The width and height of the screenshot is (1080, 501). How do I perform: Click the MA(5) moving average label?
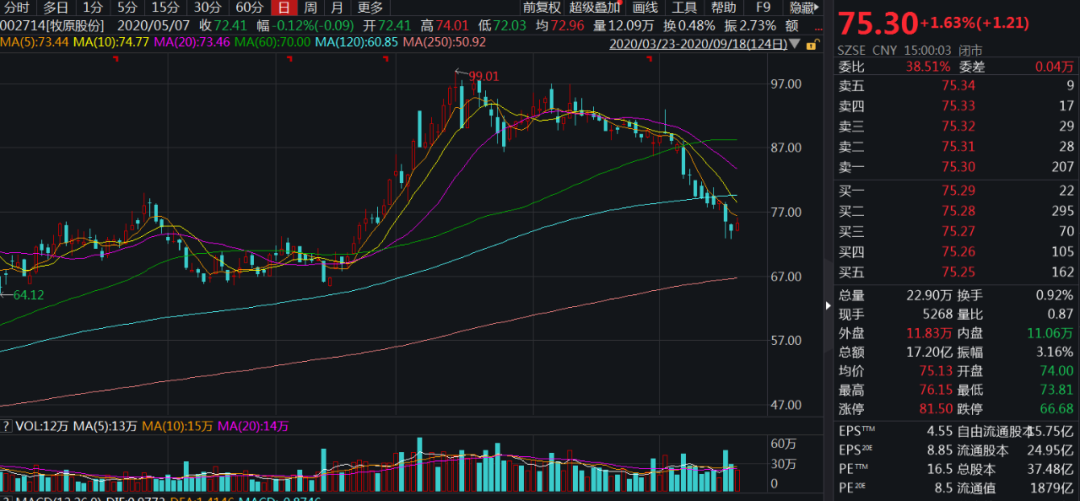pyautogui.click(x=33, y=42)
